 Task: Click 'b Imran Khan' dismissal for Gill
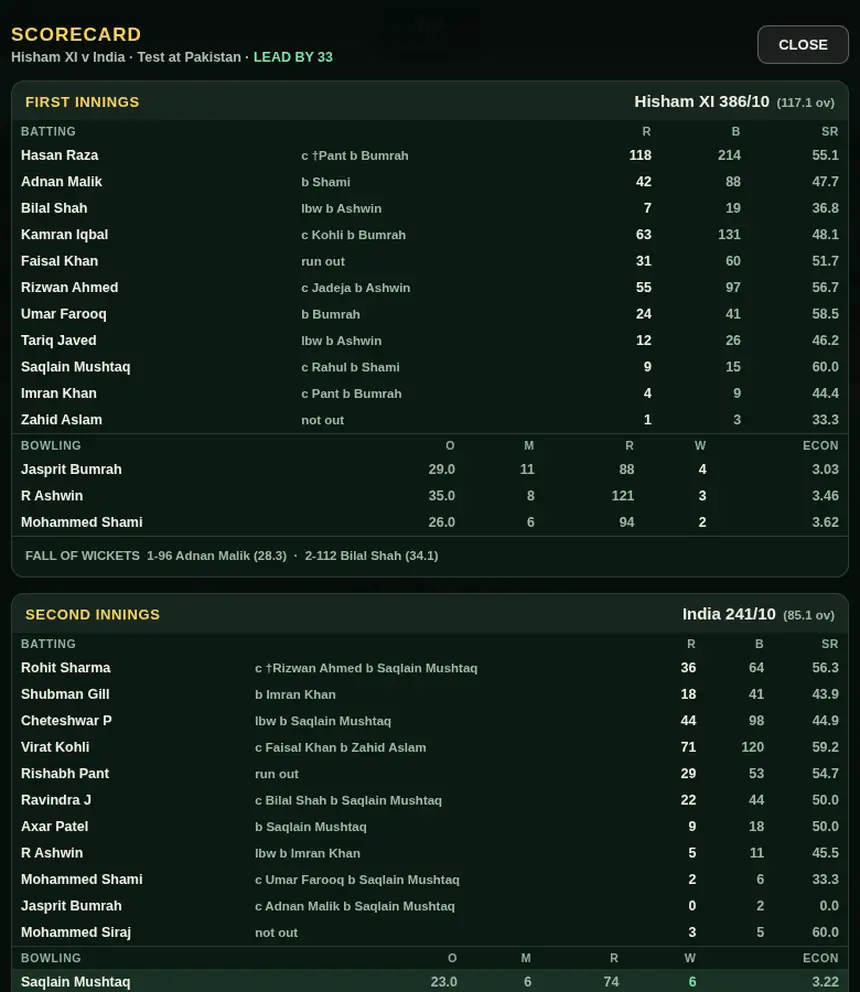point(295,695)
